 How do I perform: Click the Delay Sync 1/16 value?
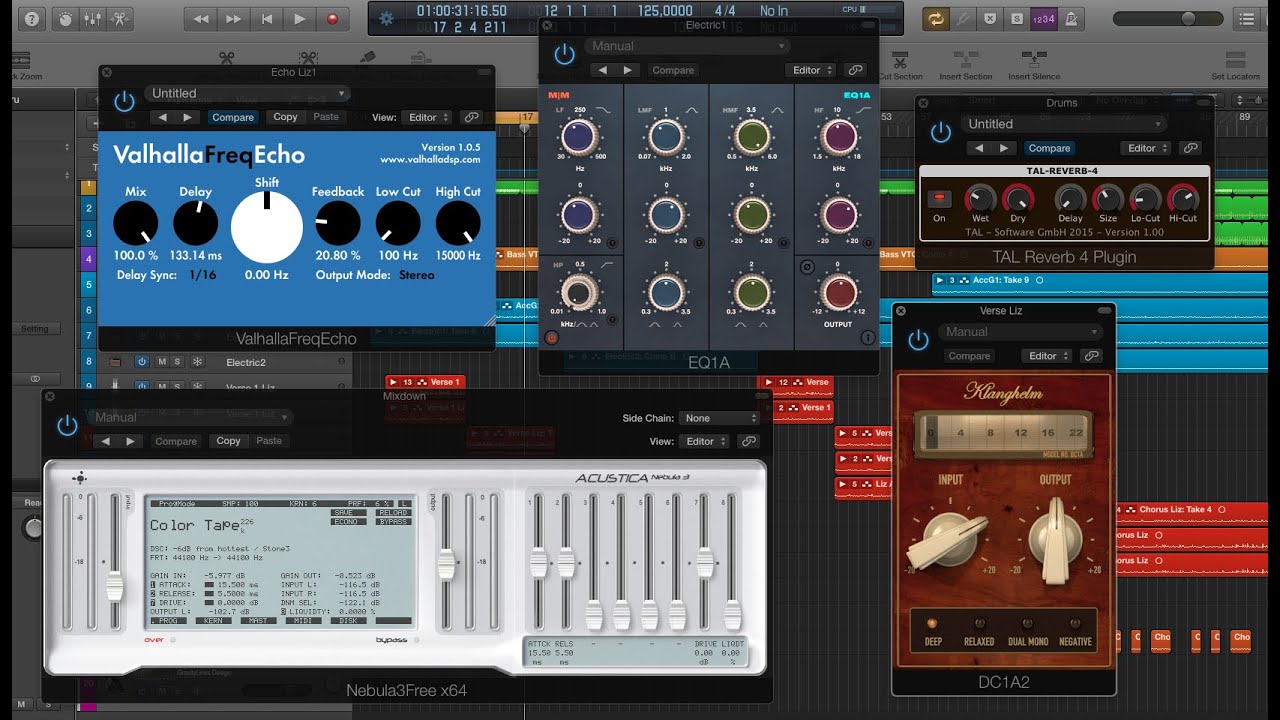tap(202, 275)
